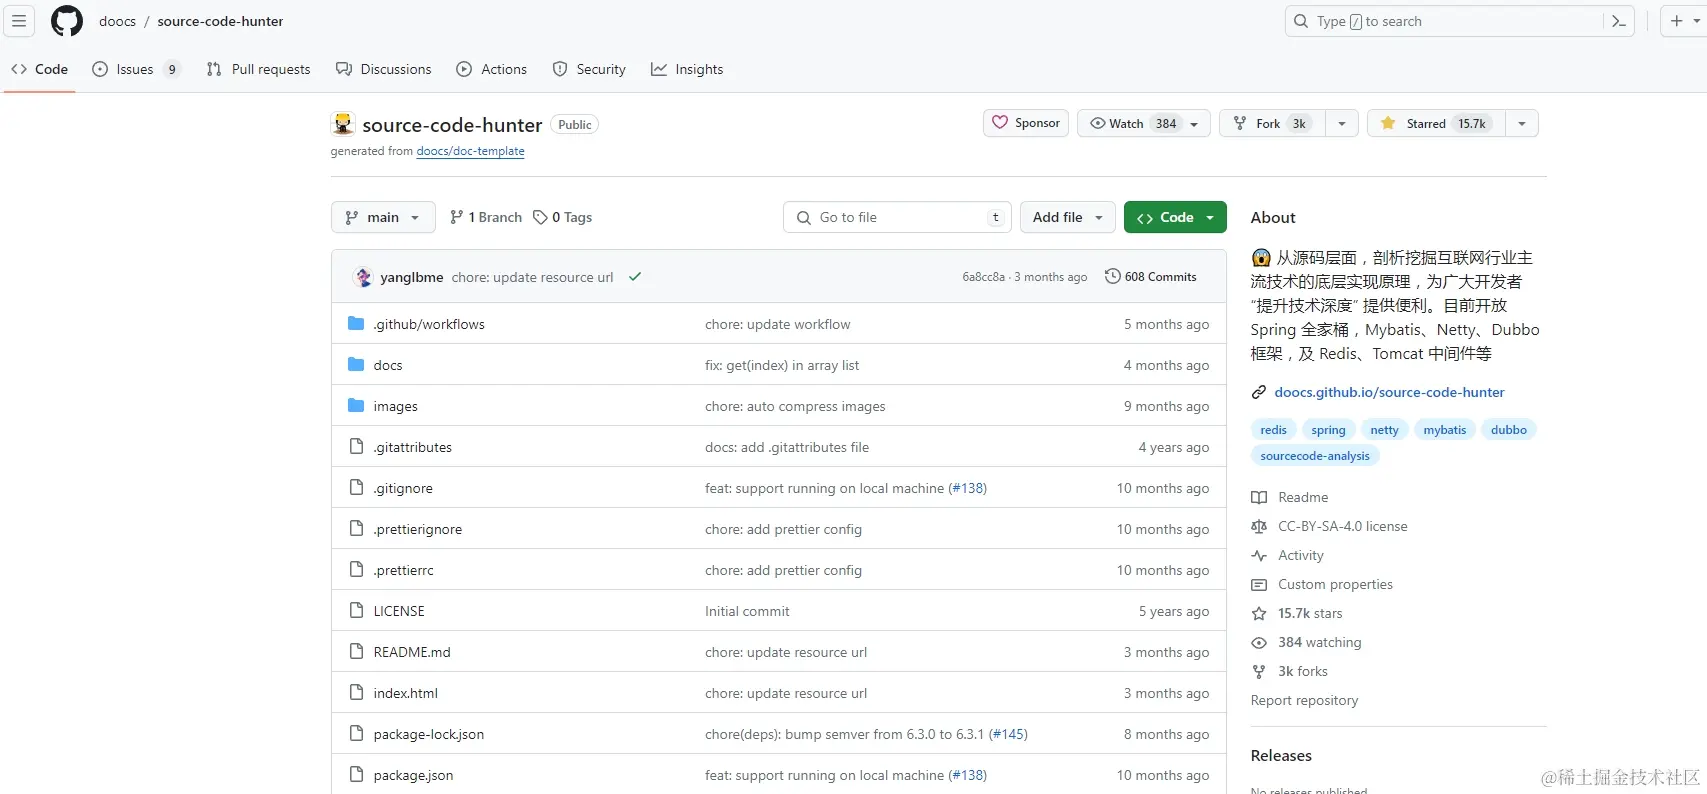The height and width of the screenshot is (794, 1707).
Task: Switch to Pull requests tab
Action: pos(259,69)
